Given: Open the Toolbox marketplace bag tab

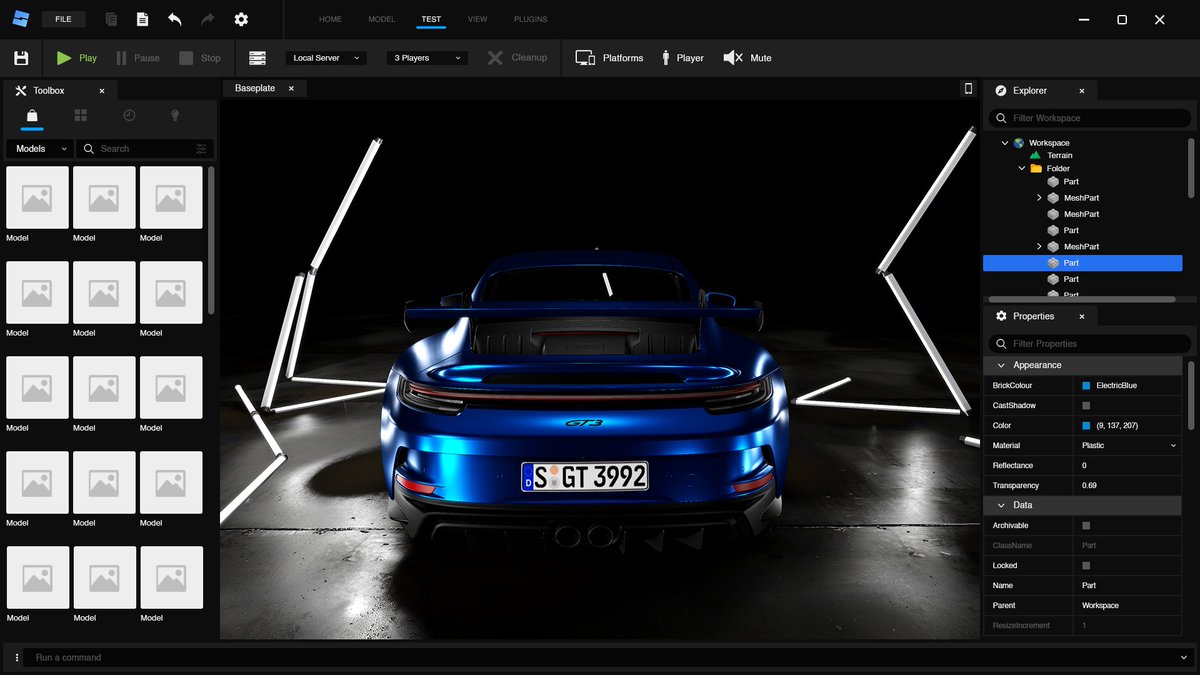Looking at the screenshot, I should 32,116.
